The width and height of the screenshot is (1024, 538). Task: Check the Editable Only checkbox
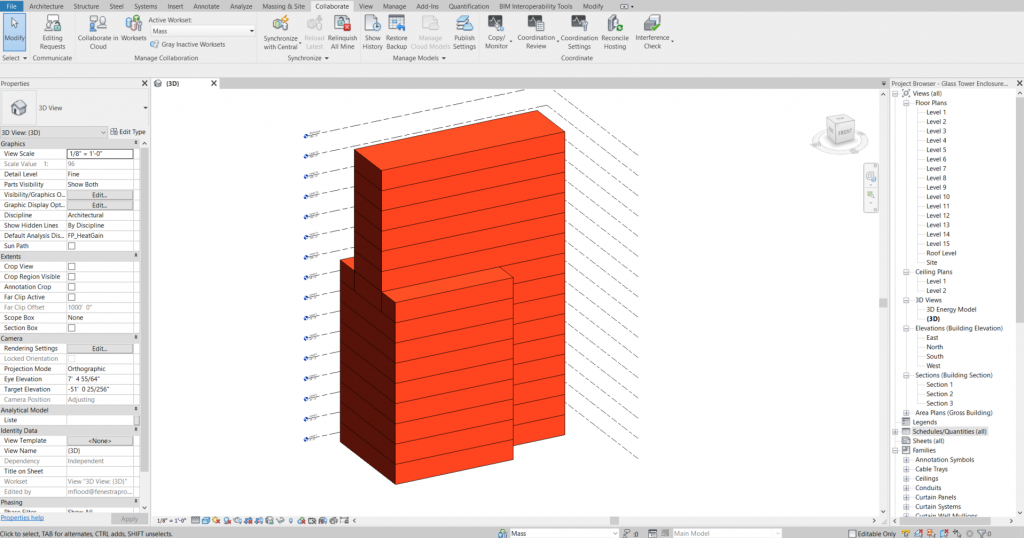[x=852, y=533]
